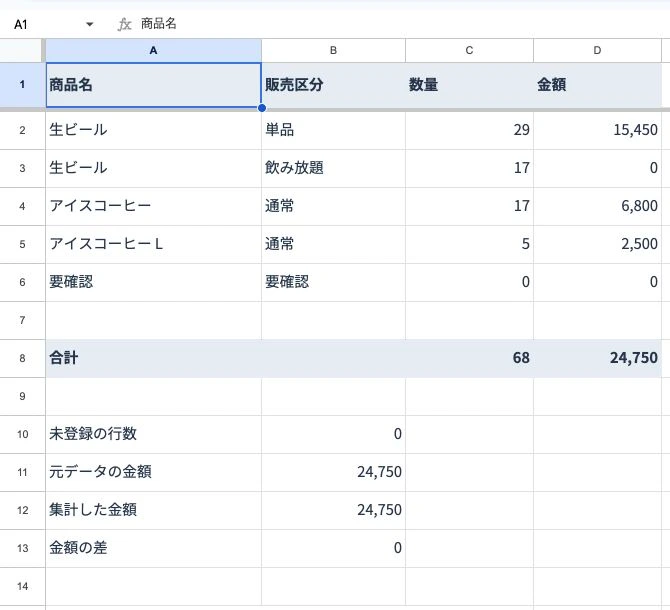Select the 24,750 value in row 12
This screenshot has width=670, height=610.
333,510
